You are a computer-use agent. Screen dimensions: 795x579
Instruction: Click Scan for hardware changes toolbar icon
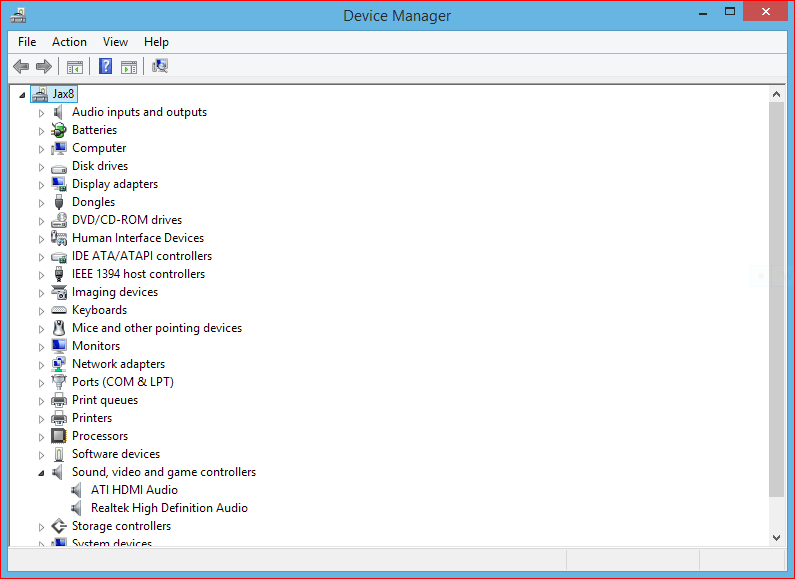[x=160, y=66]
